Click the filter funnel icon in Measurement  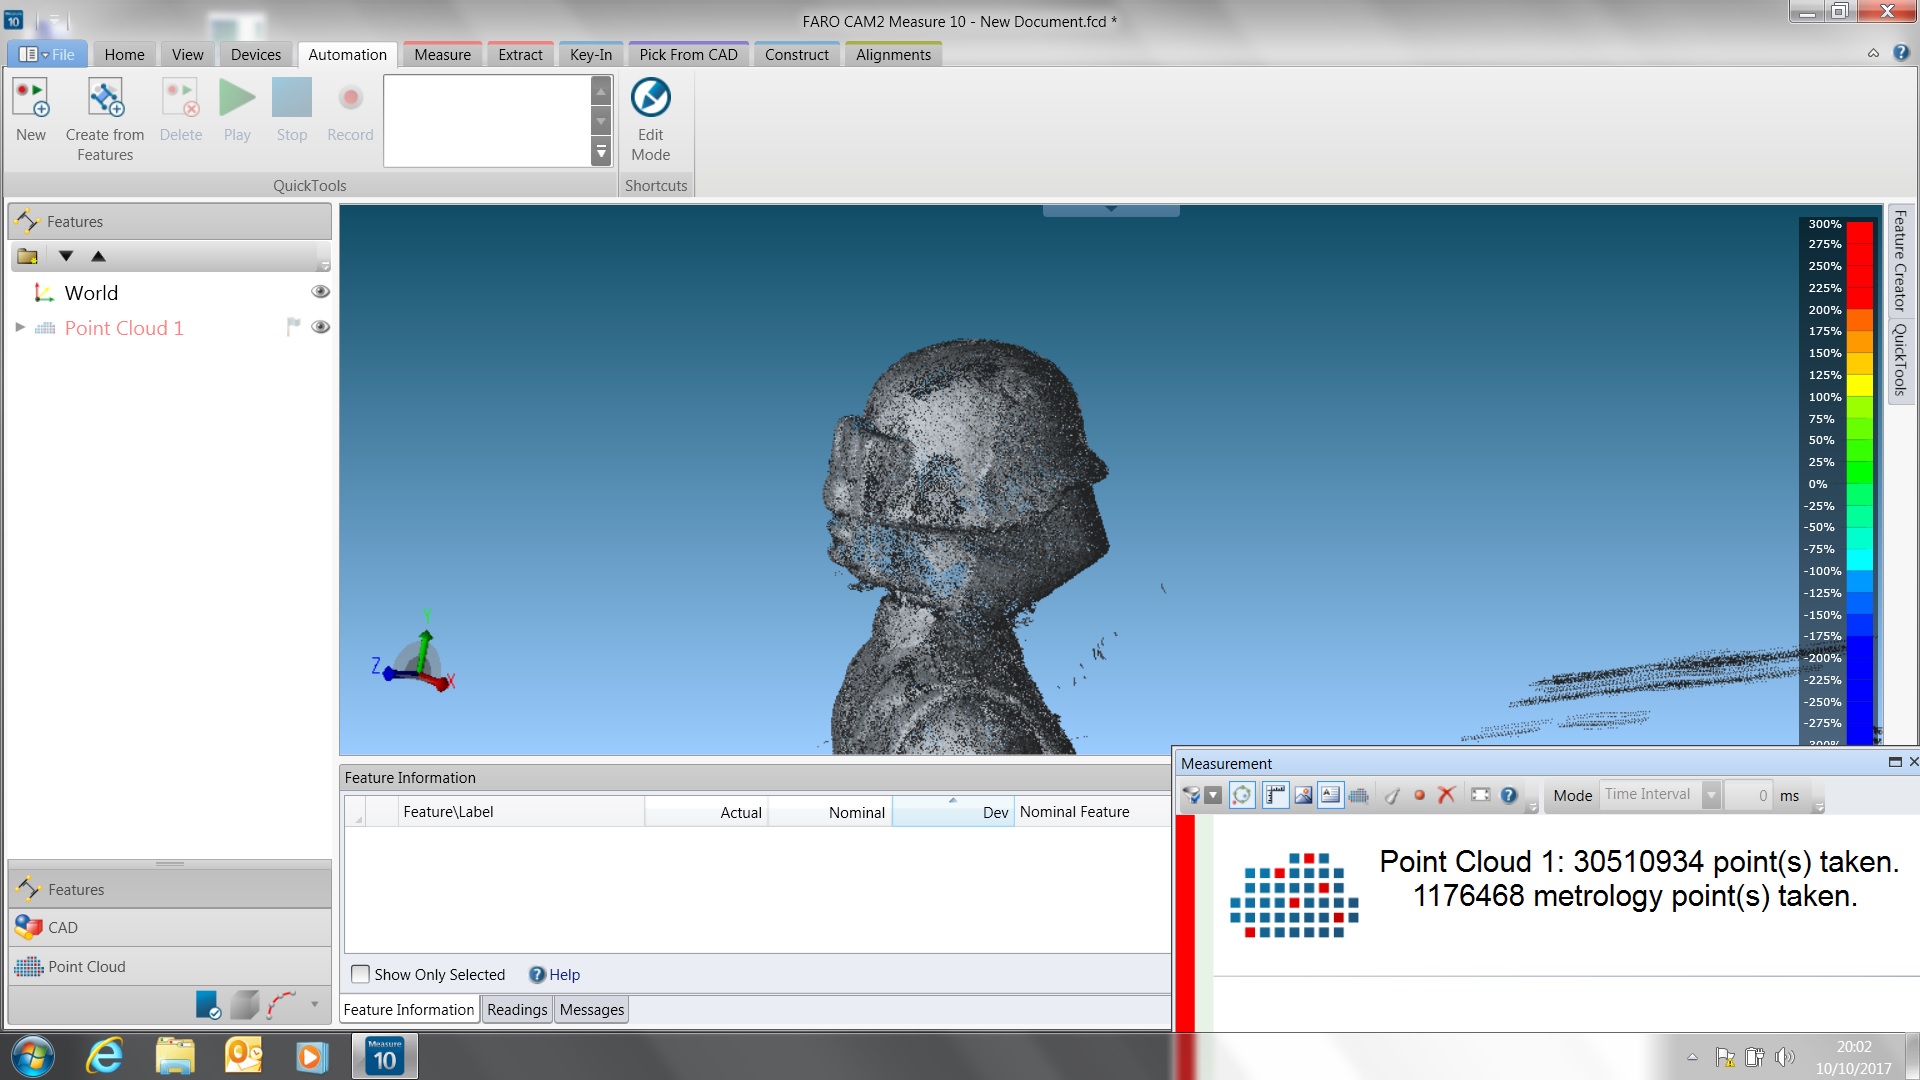pos(1191,796)
